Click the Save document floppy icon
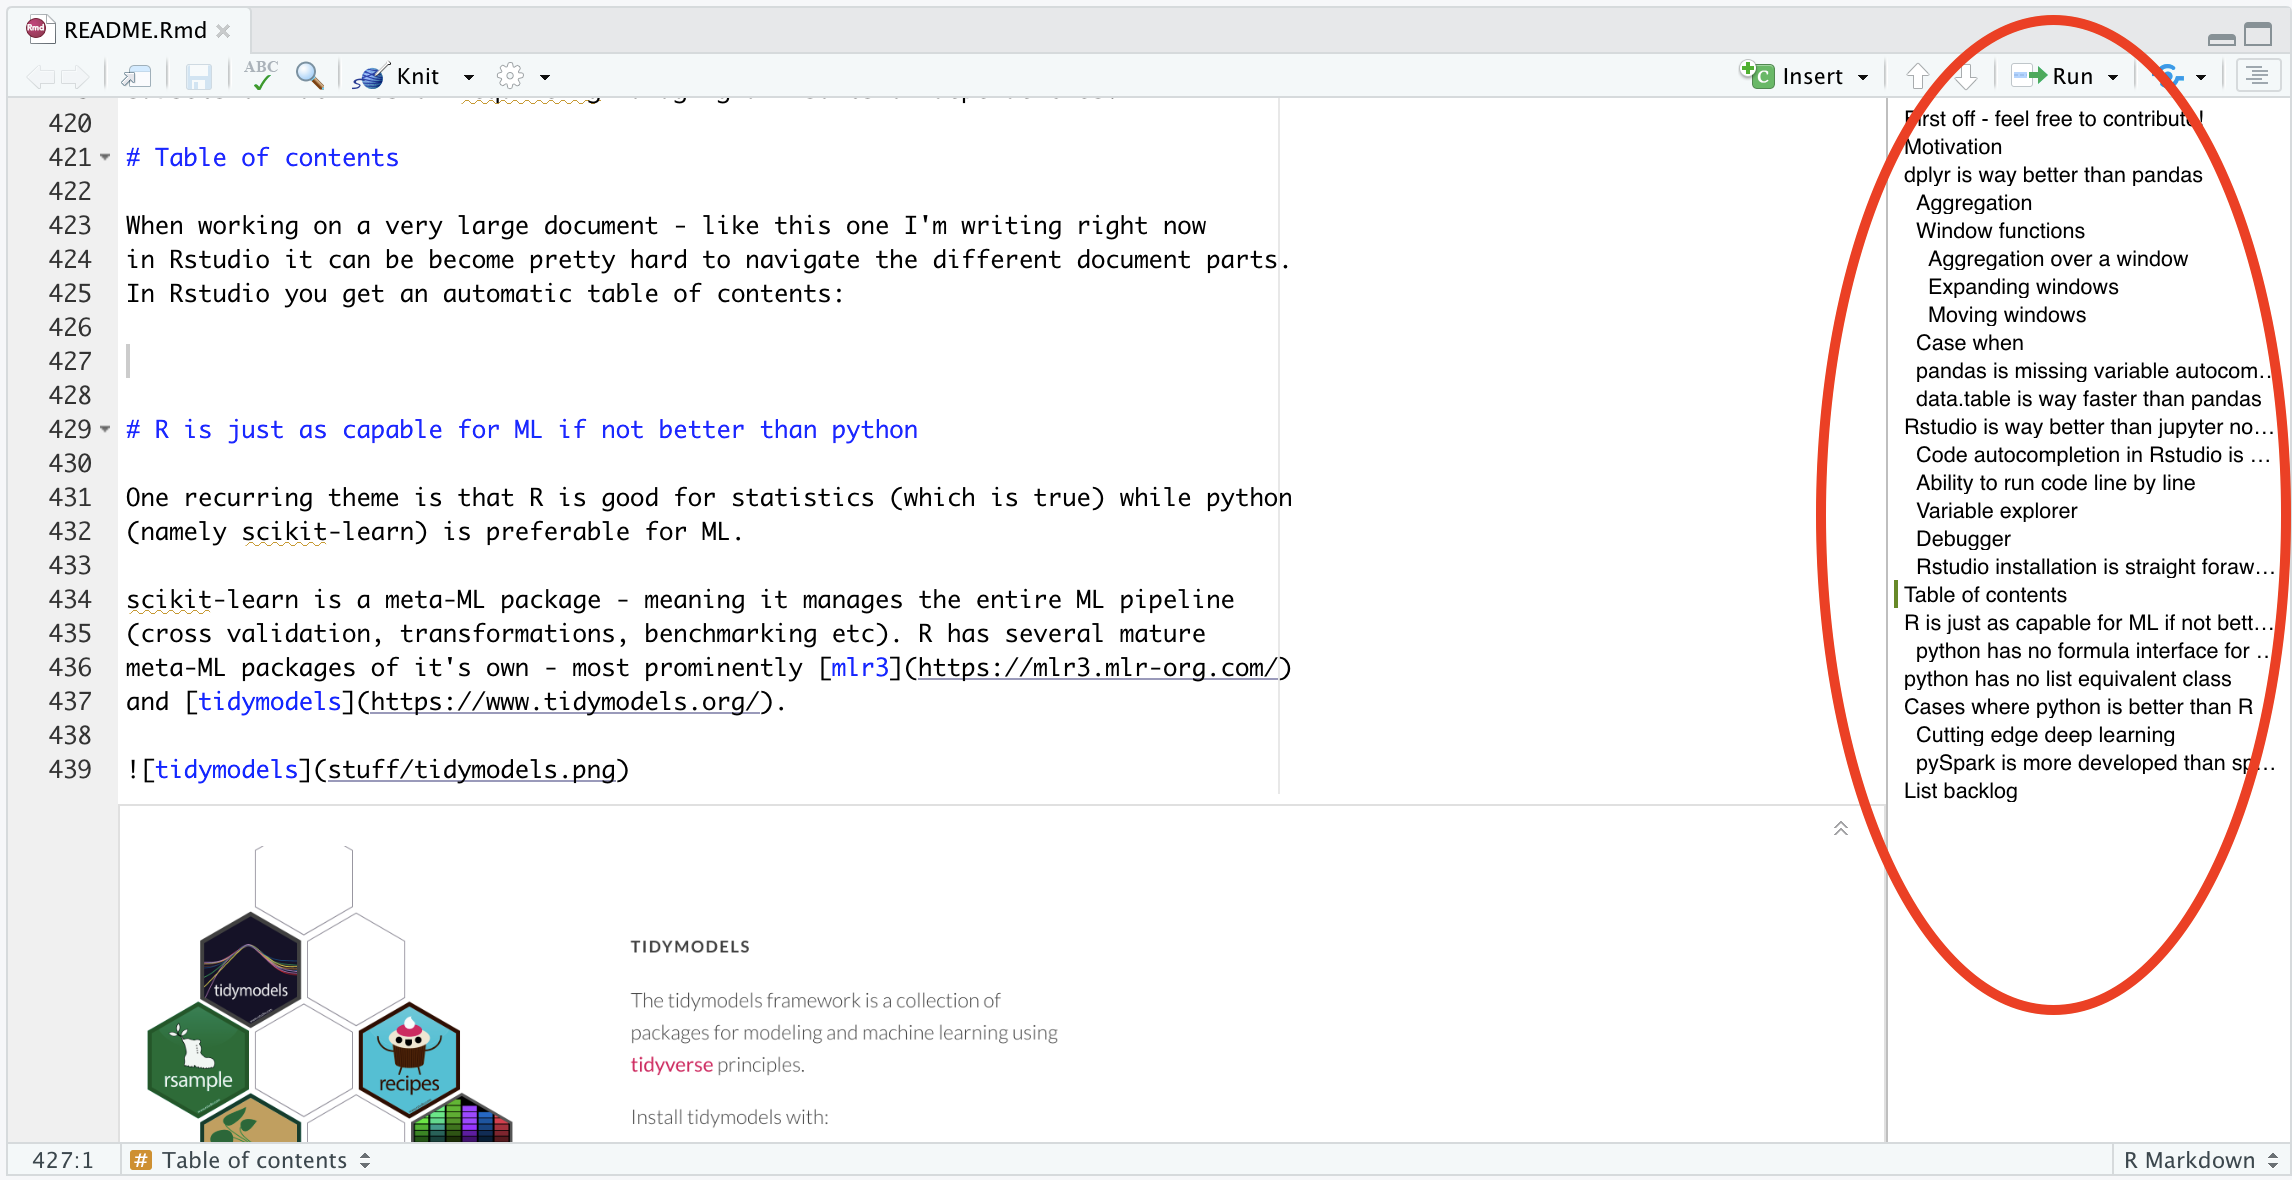Image resolution: width=2292 pixels, height=1180 pixels. coord(199,76)
